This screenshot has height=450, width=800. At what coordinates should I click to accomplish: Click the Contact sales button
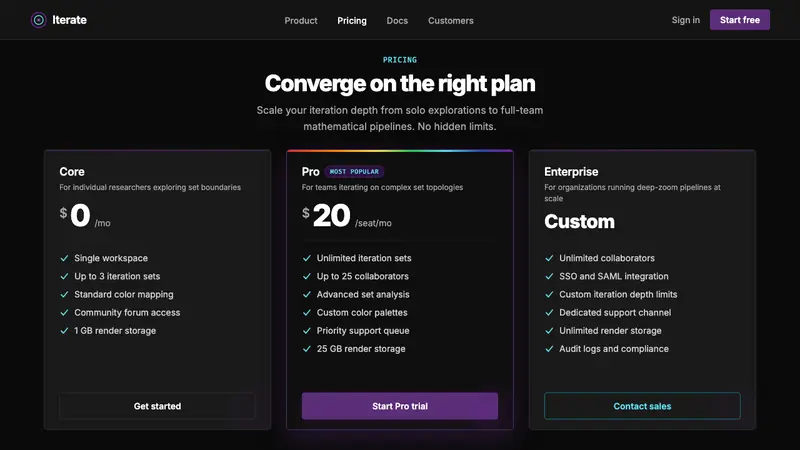coord(642,406)
